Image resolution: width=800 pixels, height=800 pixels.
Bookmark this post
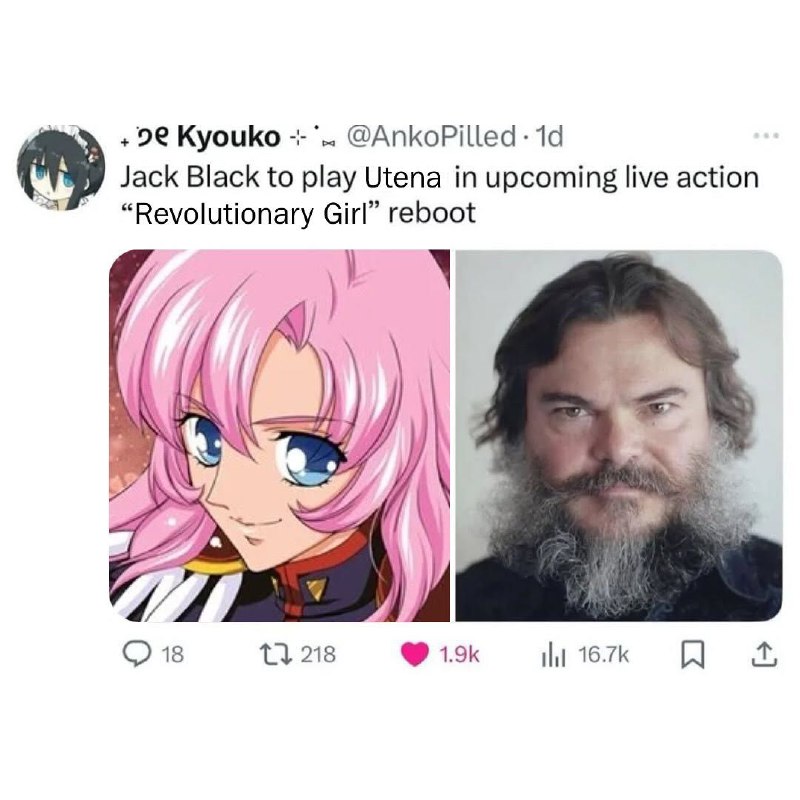(x=693, y=656)
